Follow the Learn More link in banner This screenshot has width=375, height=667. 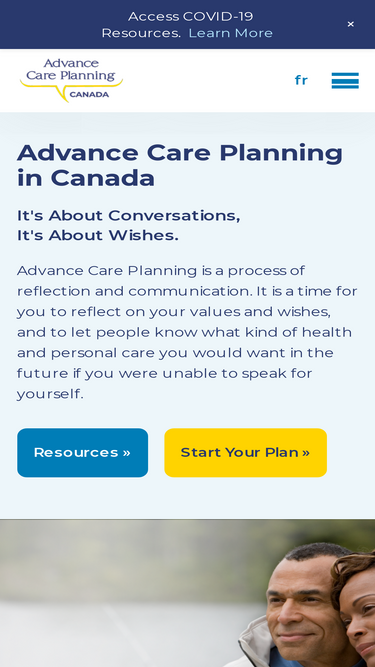click(x=230, y=33)
